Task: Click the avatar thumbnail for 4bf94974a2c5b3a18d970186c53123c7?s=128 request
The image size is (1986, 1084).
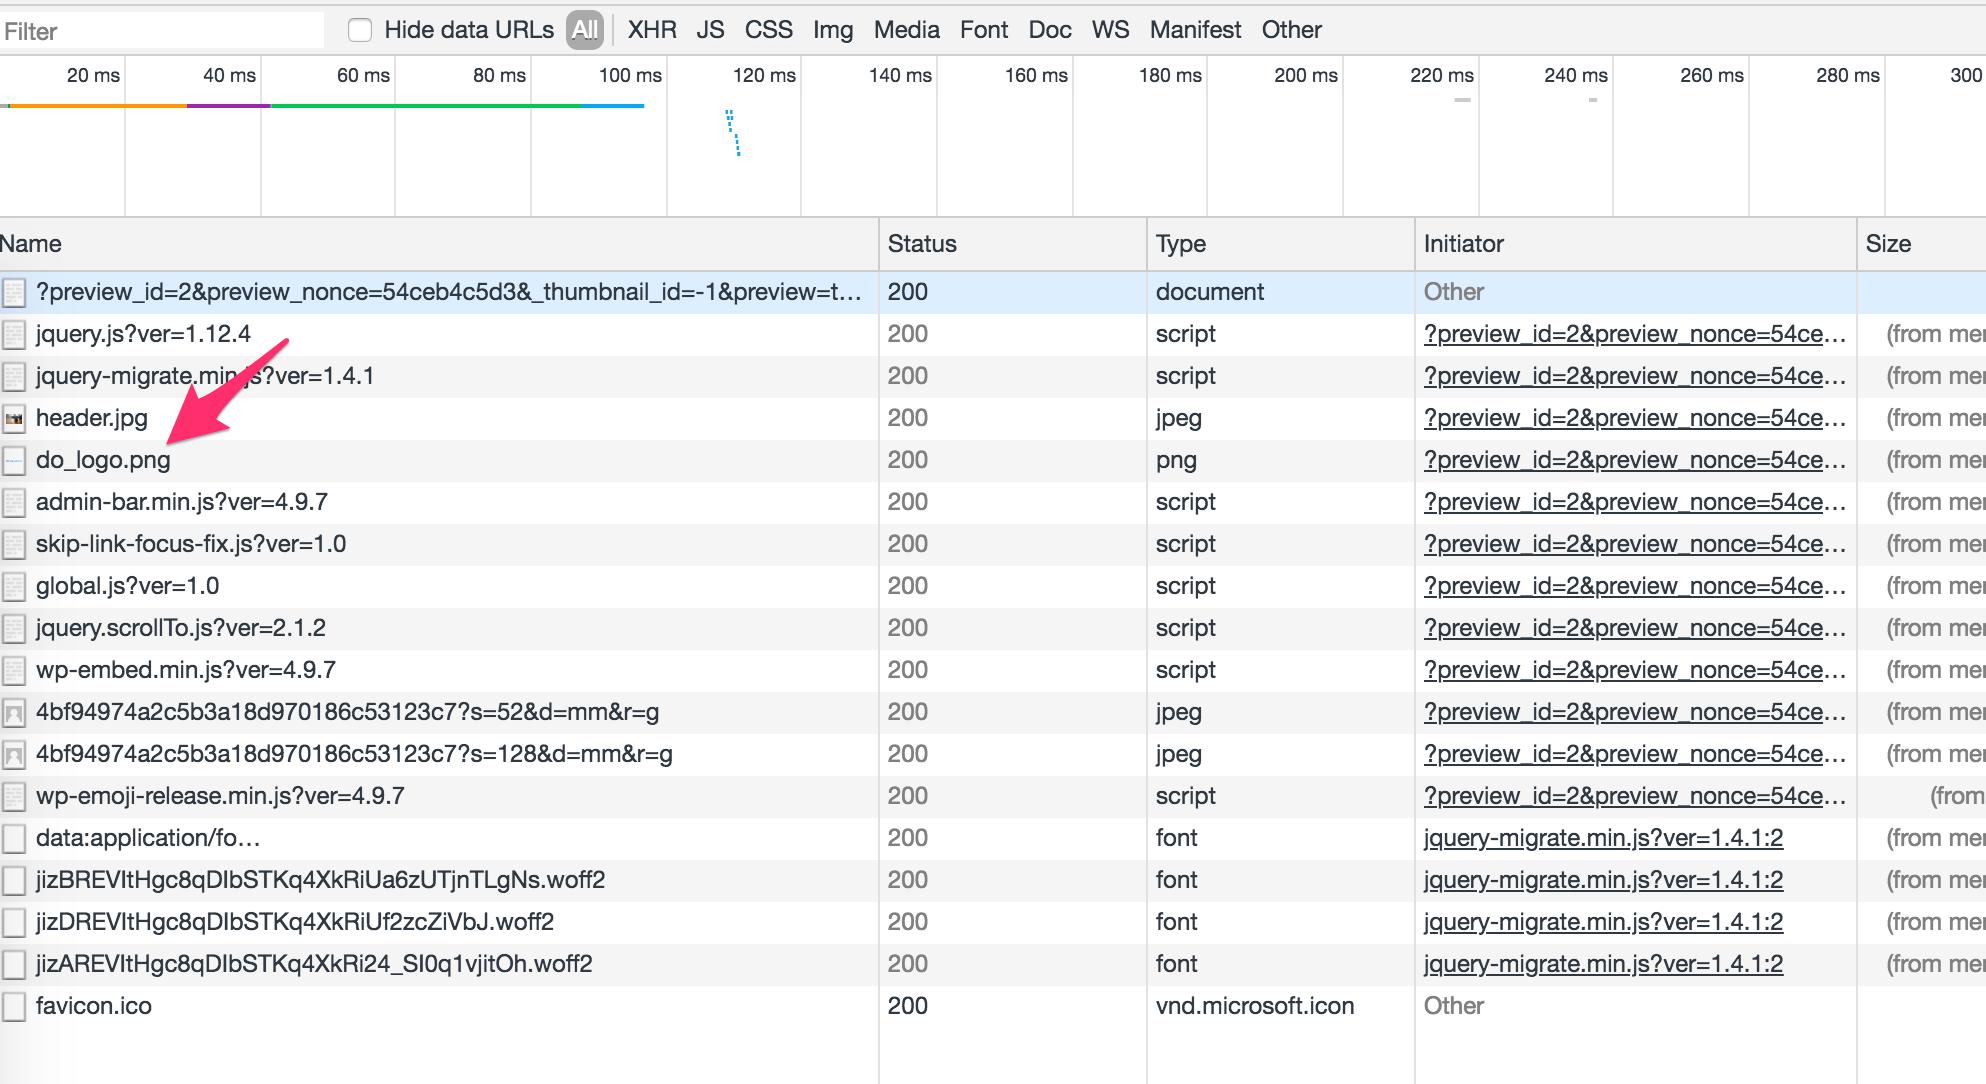Action: coord(14,754)
